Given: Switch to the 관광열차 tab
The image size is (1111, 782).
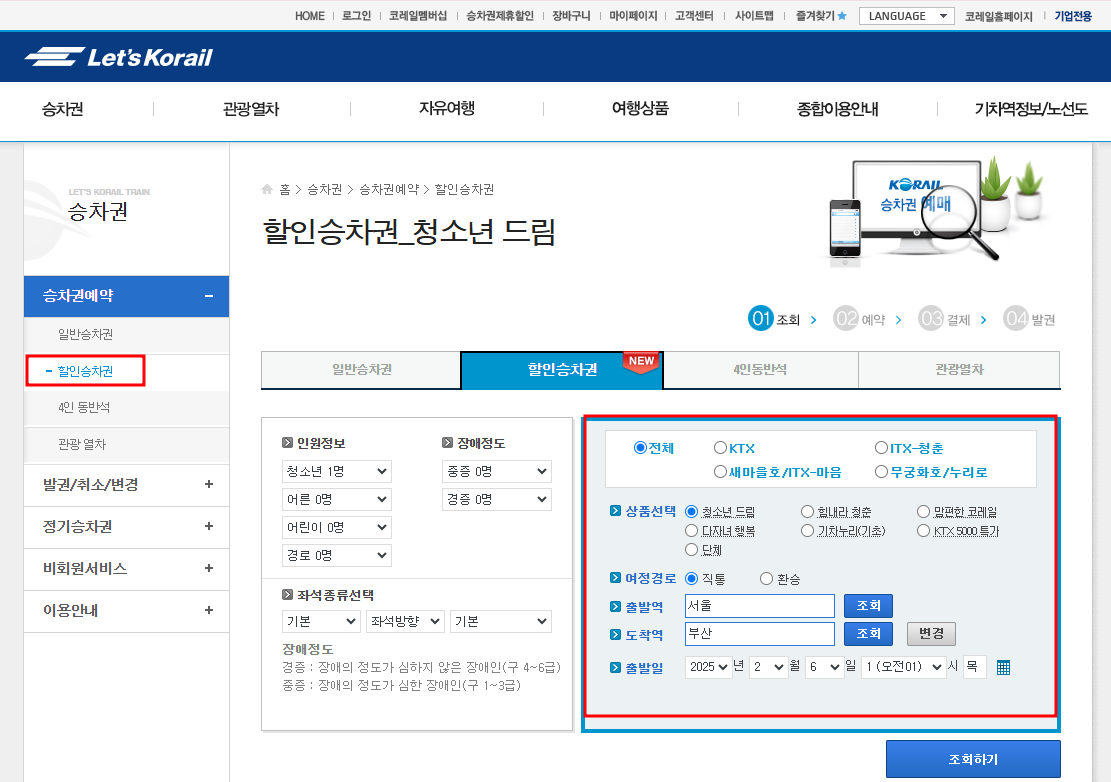Looking at the screenshot, I should point(959,370).
